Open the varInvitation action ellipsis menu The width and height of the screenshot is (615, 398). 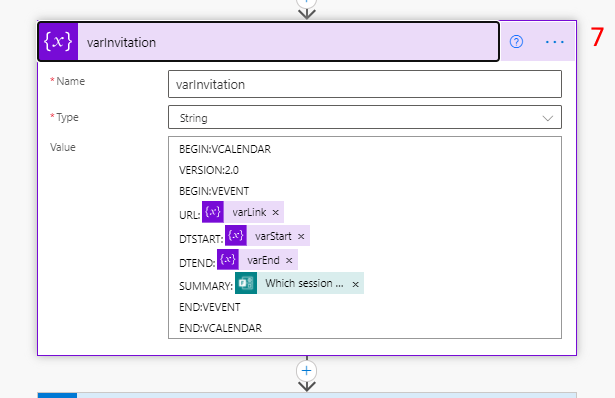[x=555, y=42]
